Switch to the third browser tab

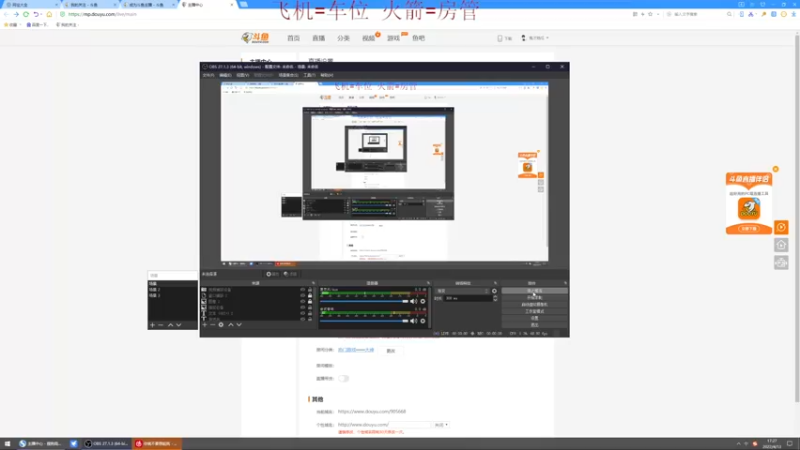click(x=147, y=5)
